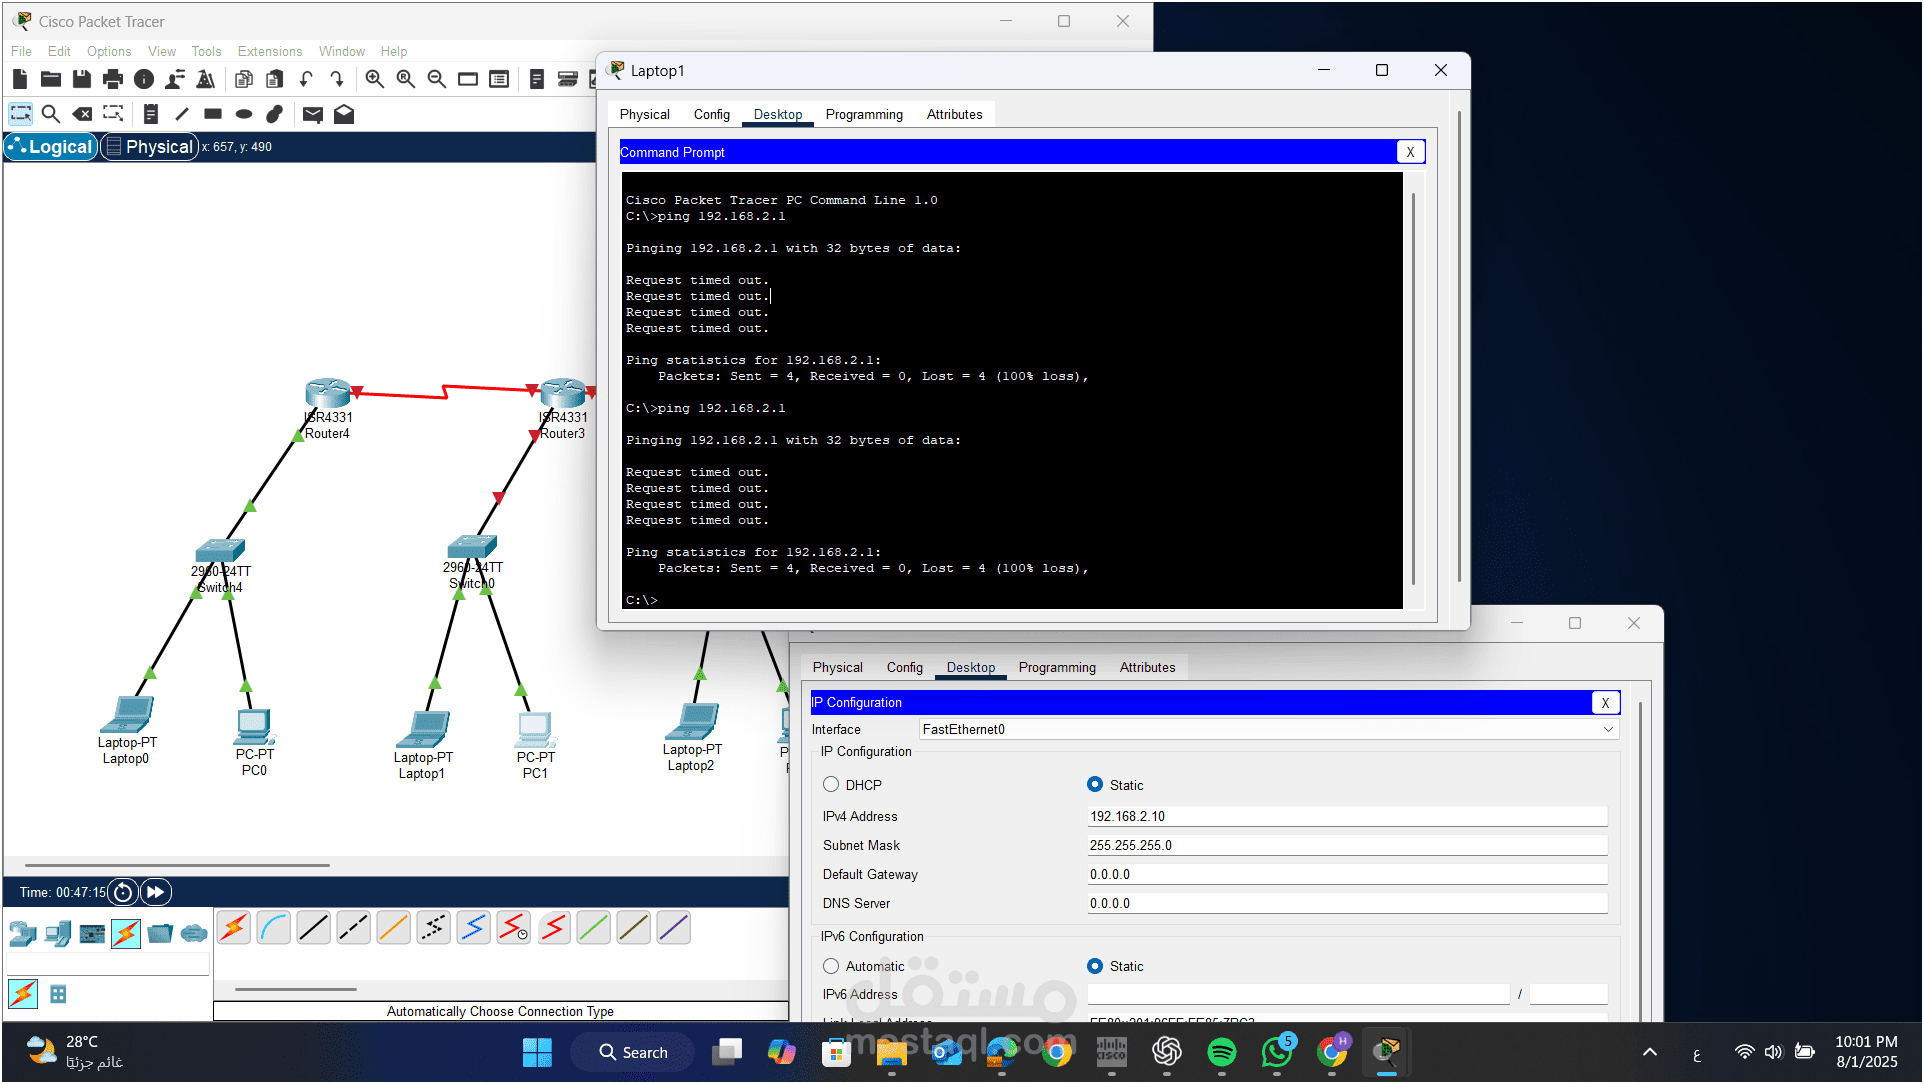Open Laptop1 Attributes tab
Image resolution: width=1924 pixels, height=1084 pixels.
[955, 115]
